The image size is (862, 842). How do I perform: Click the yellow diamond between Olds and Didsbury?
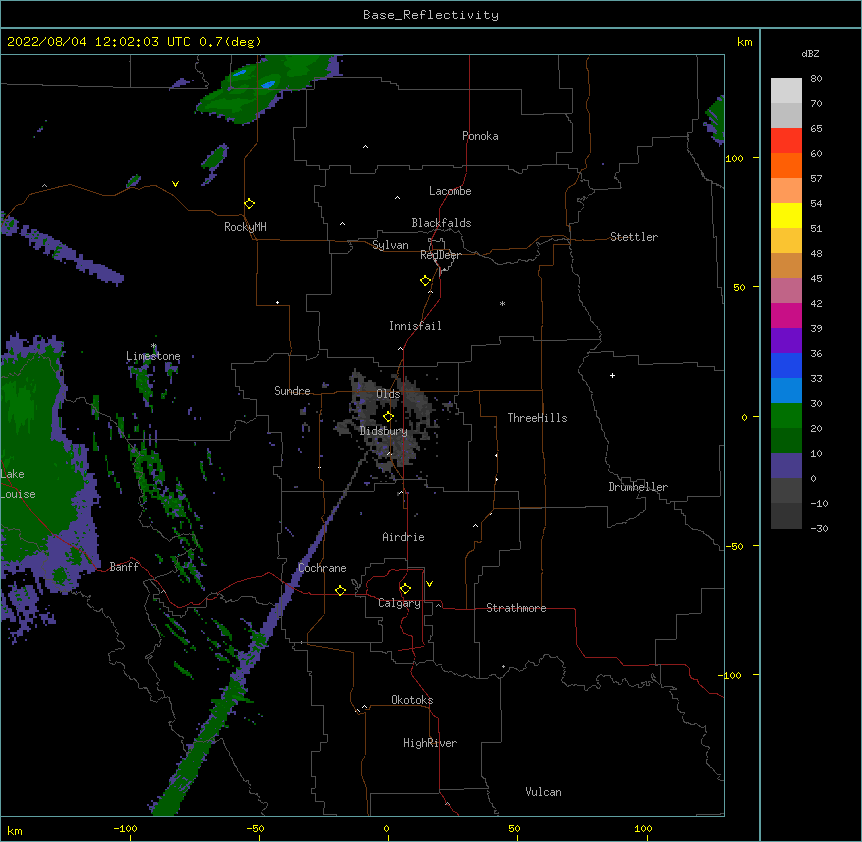[x=389, y=417]
